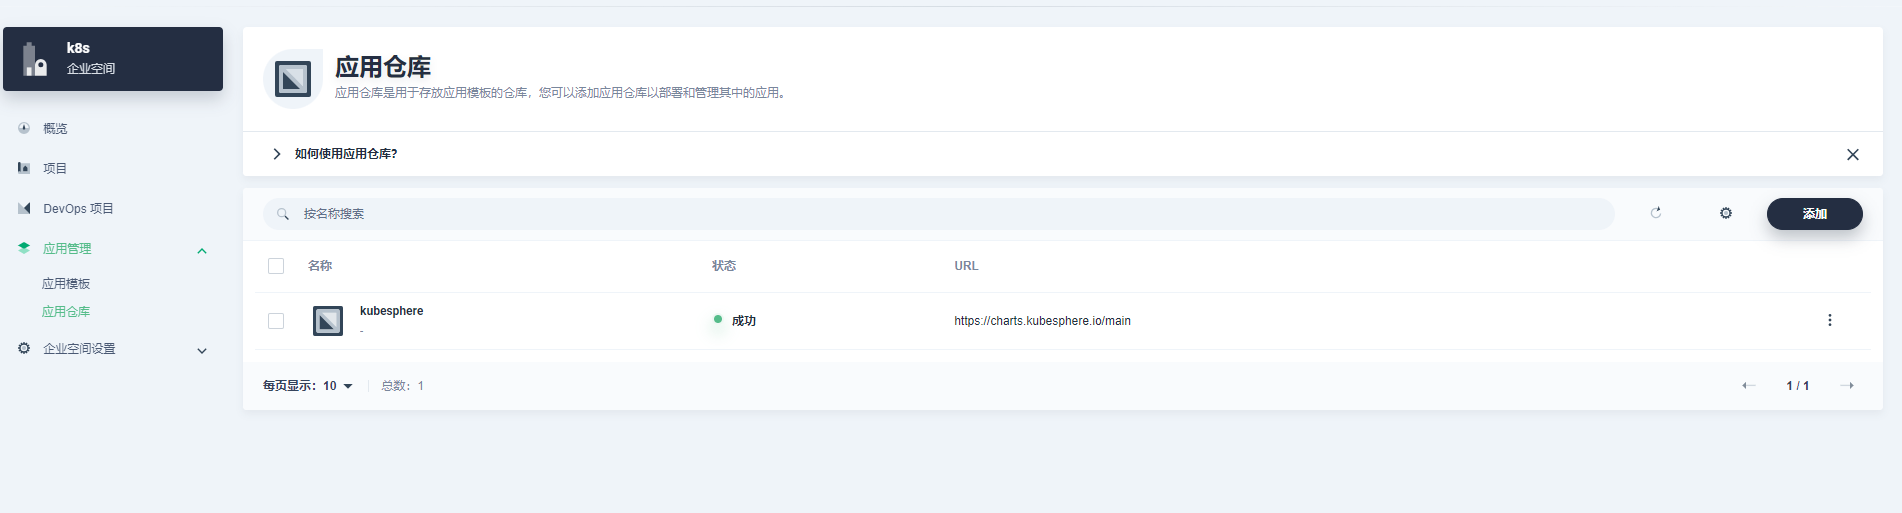Screen dimensions: 1902x513
Task: Click the 项目 sidebar icon
Action: tap(24, 168)
